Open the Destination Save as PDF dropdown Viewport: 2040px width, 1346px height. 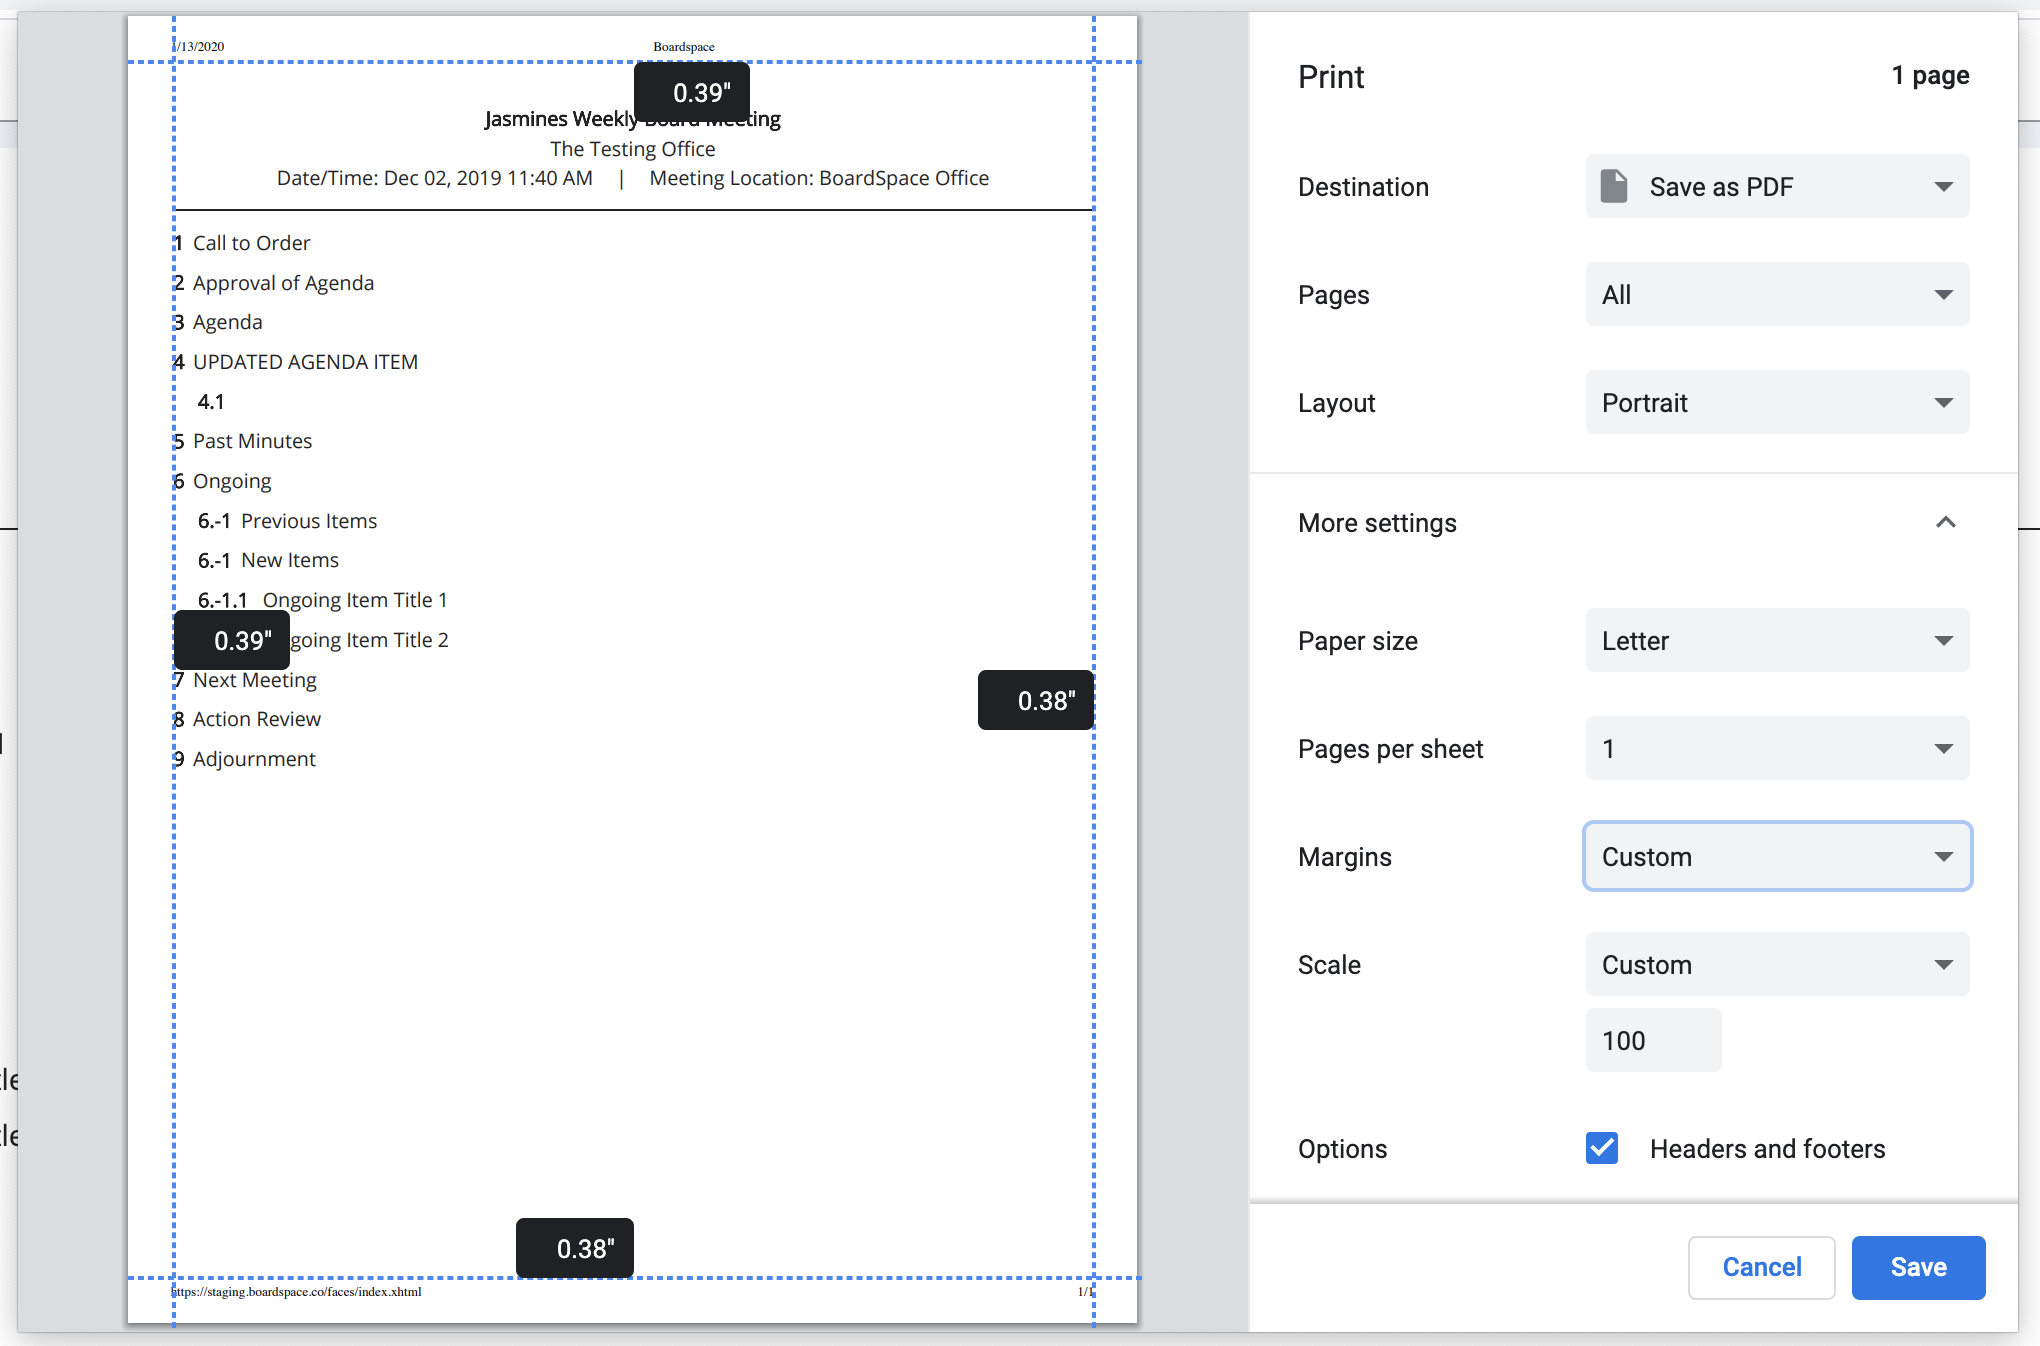pos(1777,186)
